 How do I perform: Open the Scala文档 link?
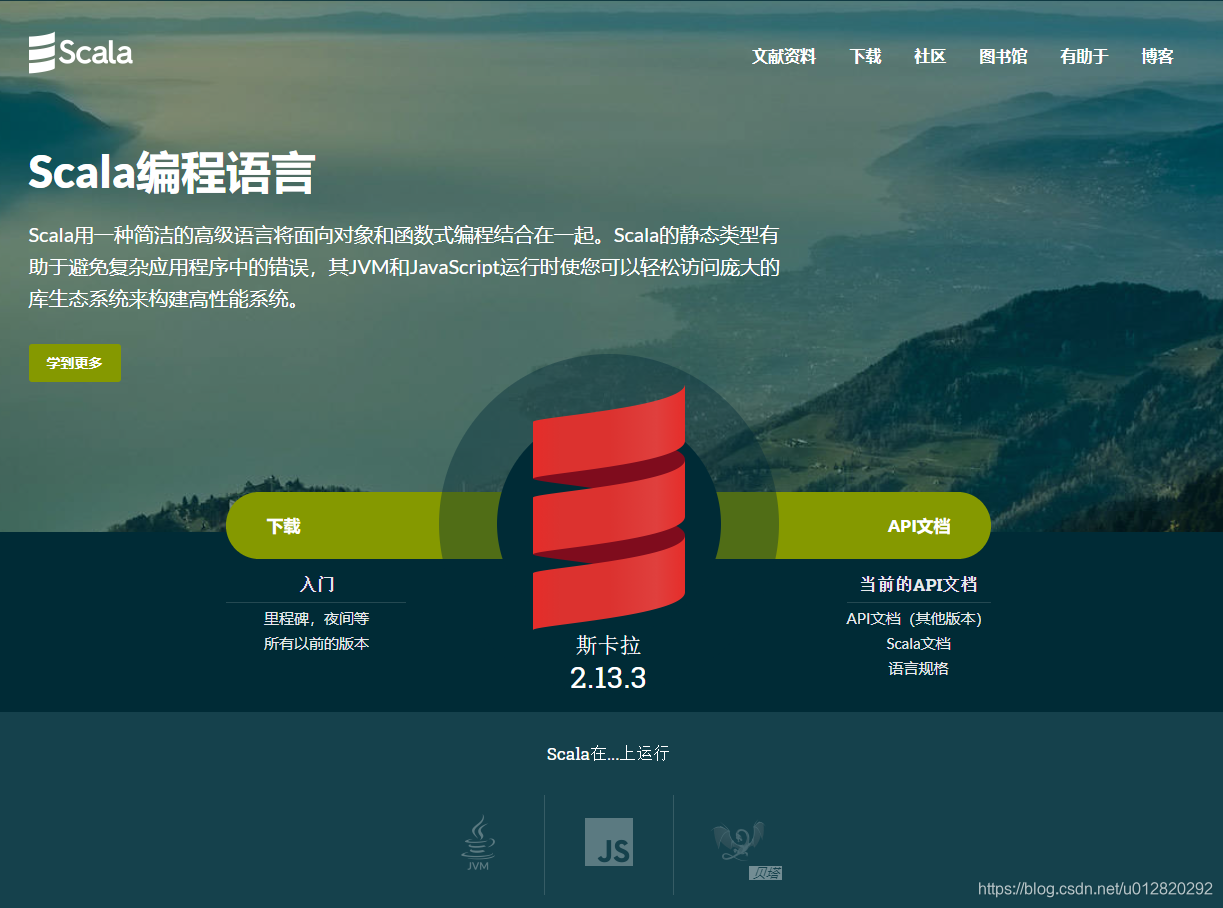[918, 644]
